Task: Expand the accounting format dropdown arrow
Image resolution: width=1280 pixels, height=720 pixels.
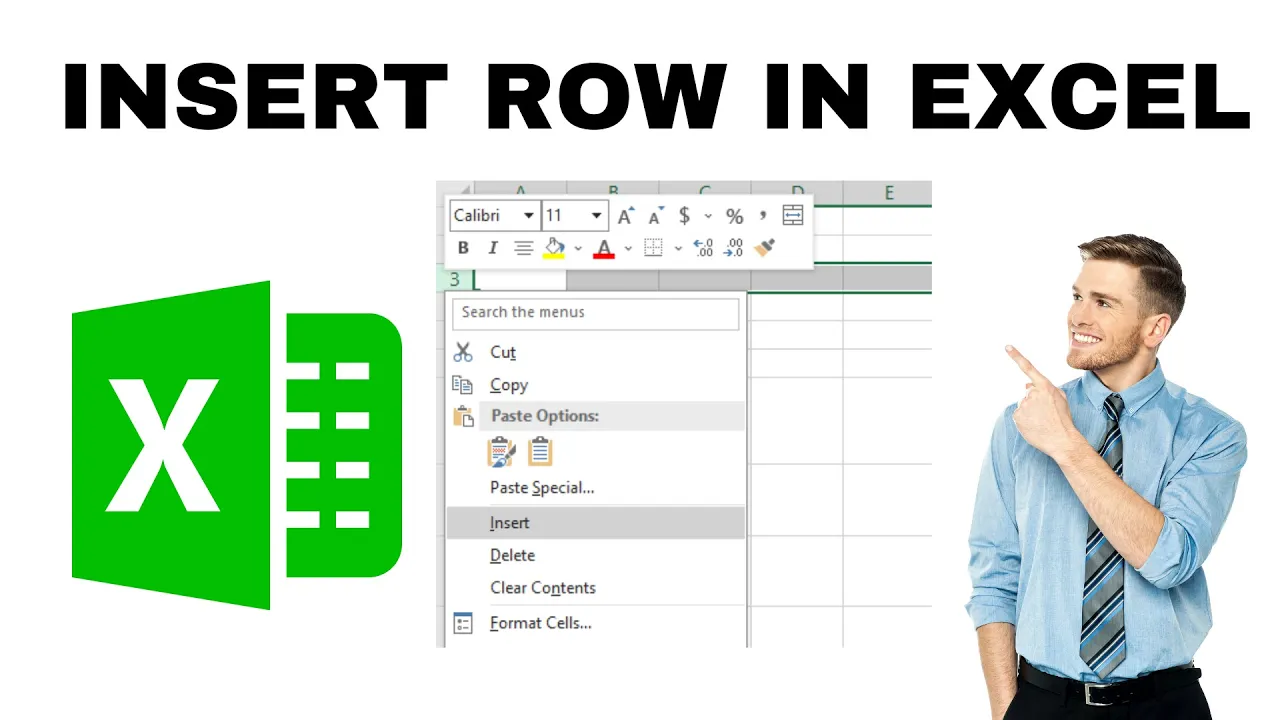Action: pos(708,216)
